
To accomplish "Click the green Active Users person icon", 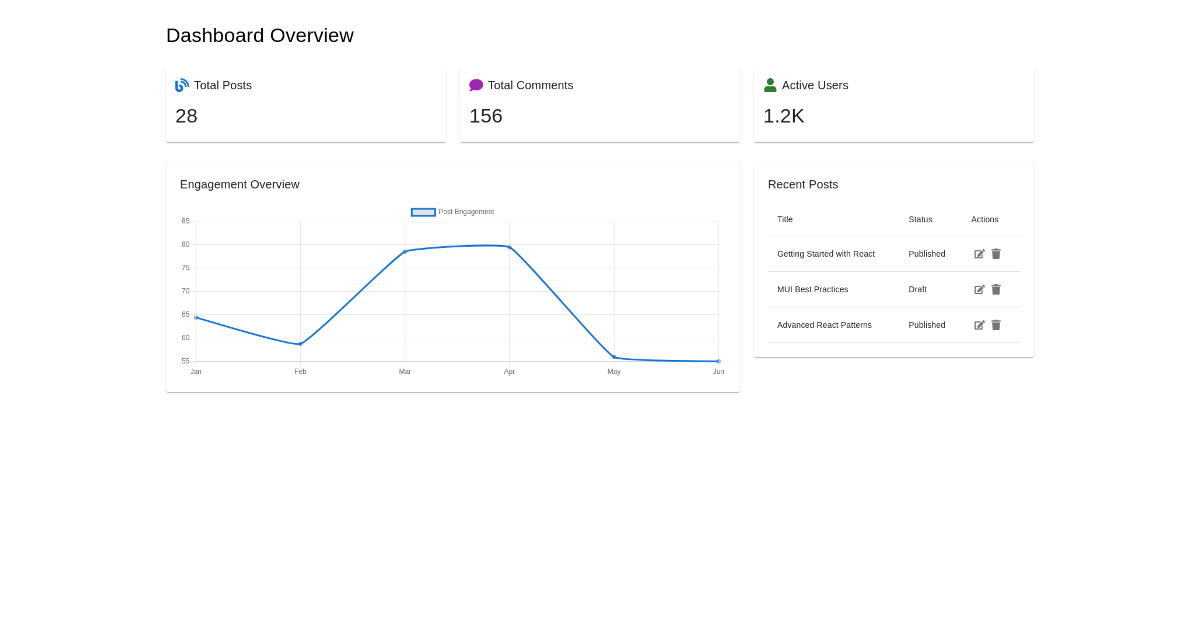I will (x=770, y=85).
